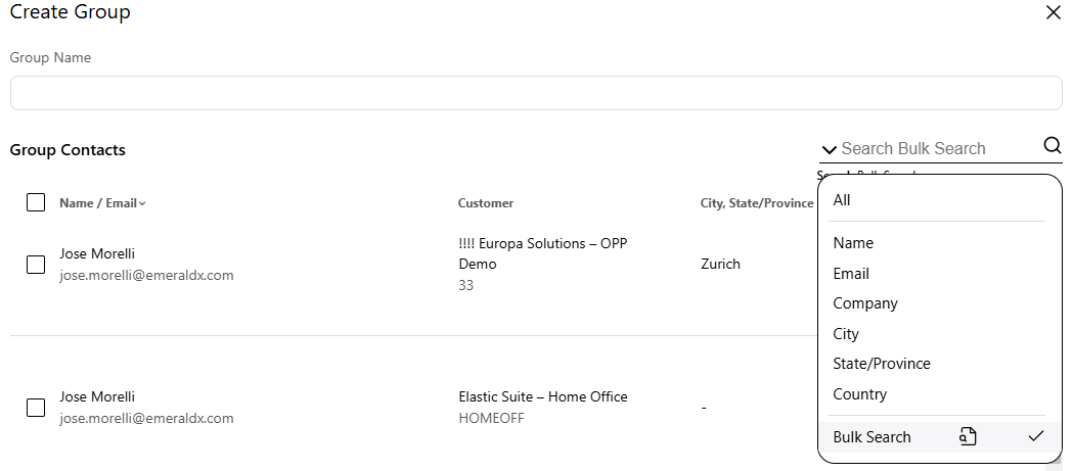Toggle the select-all contacts checkbox
Screen dimensions: 1073x471
tap(36, 203)
